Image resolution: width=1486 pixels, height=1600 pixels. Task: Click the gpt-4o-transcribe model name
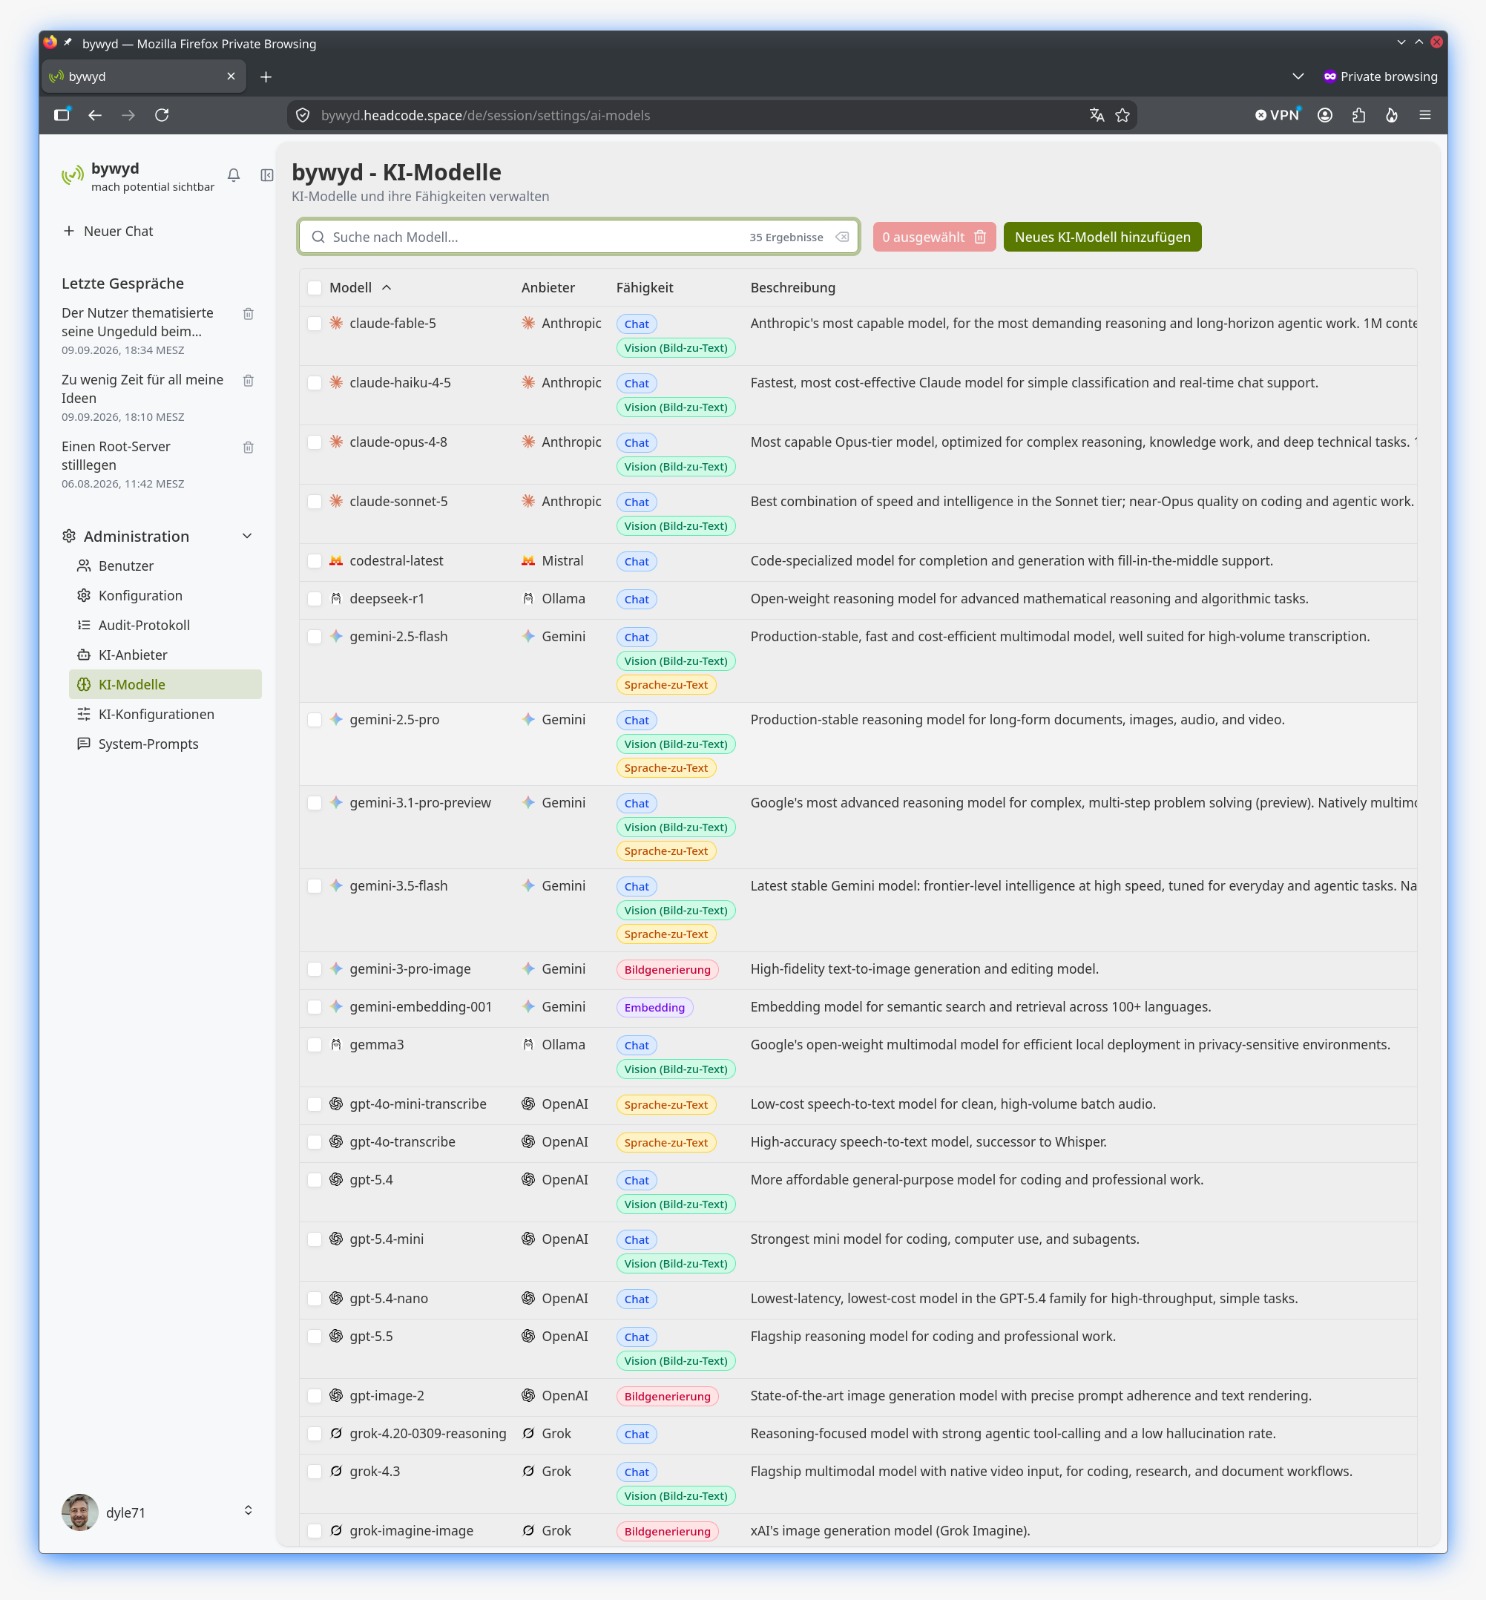coord(402,1142)
